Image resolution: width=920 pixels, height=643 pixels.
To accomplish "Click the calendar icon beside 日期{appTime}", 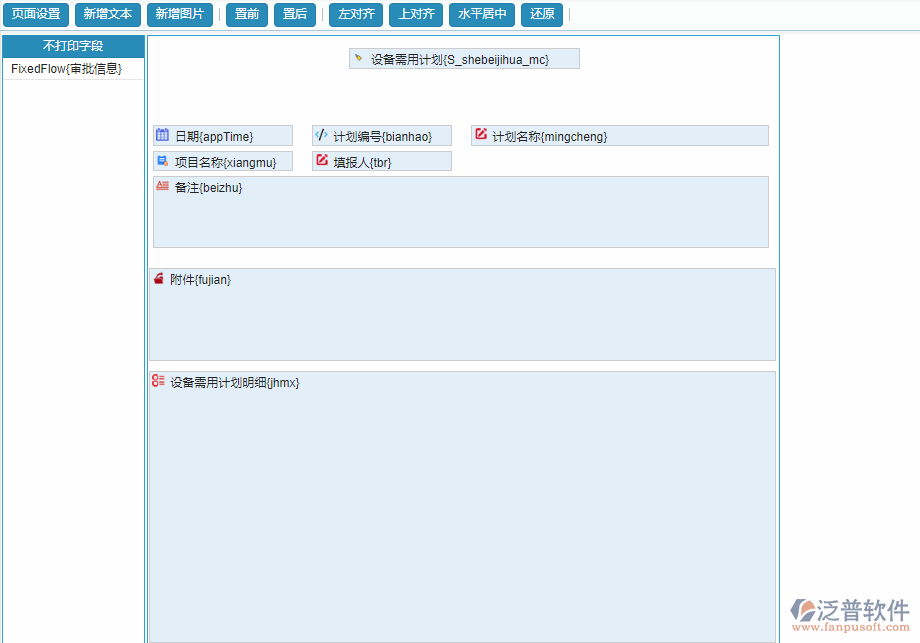I will point(161,134).
